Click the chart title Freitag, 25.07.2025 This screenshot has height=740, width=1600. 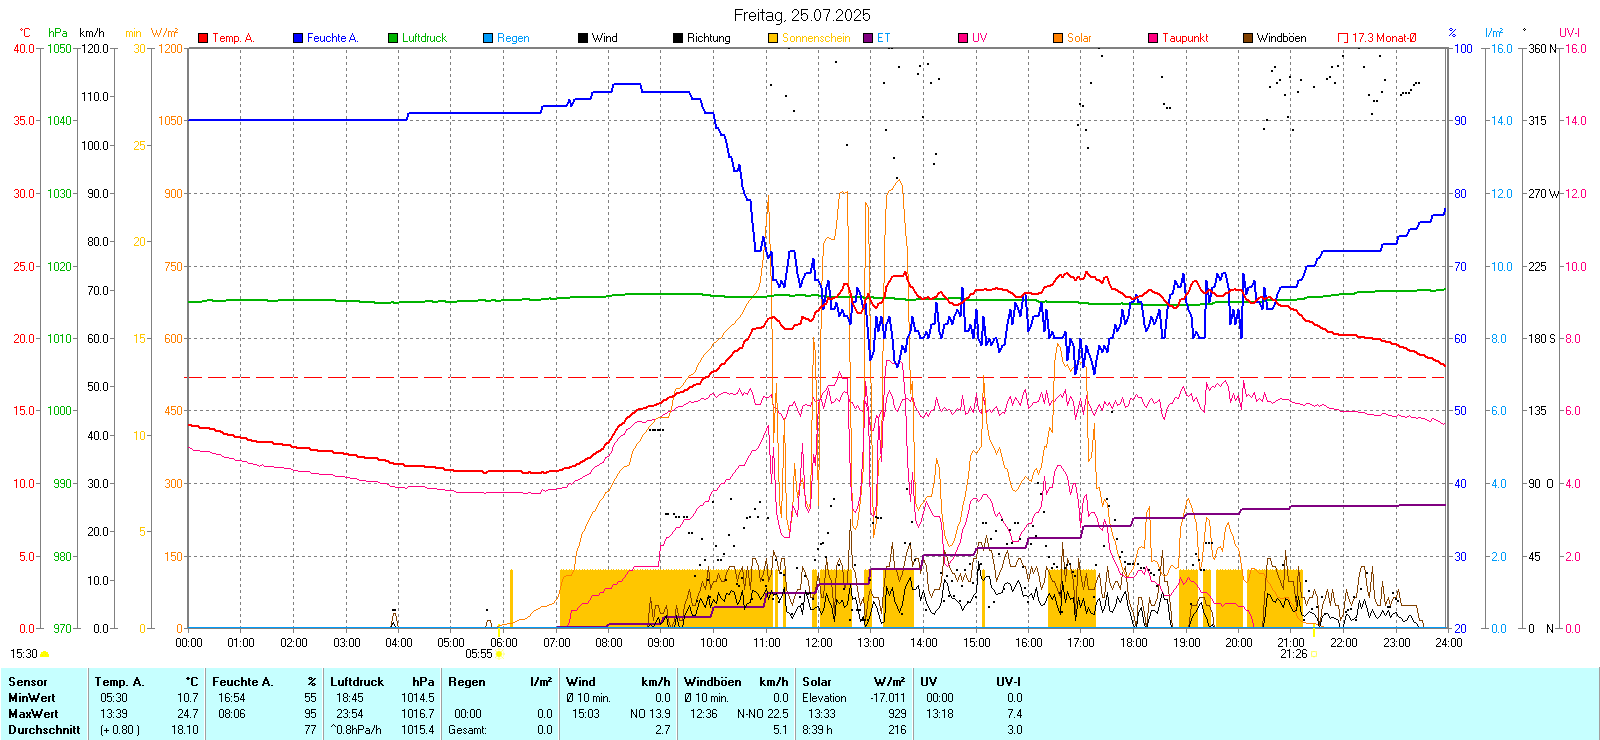pos(801,15)
